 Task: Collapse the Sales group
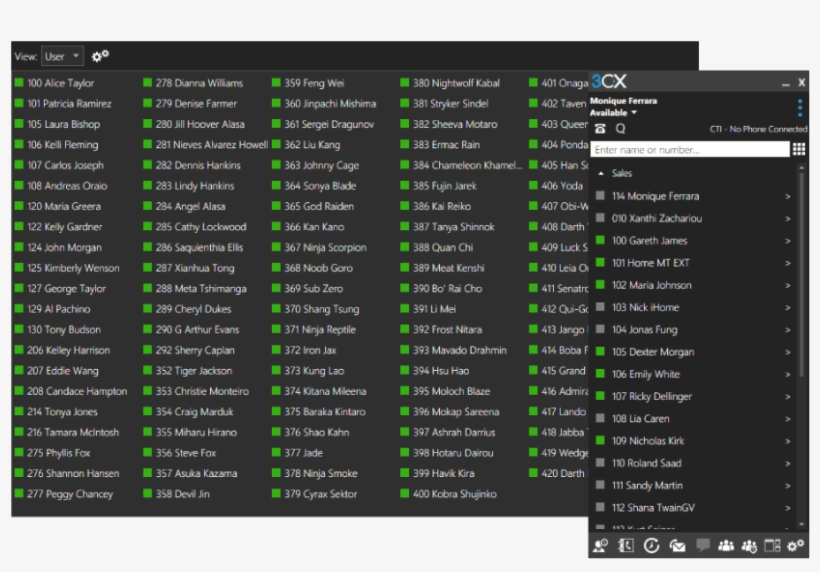pyautogui.click(x=601, y=173)
